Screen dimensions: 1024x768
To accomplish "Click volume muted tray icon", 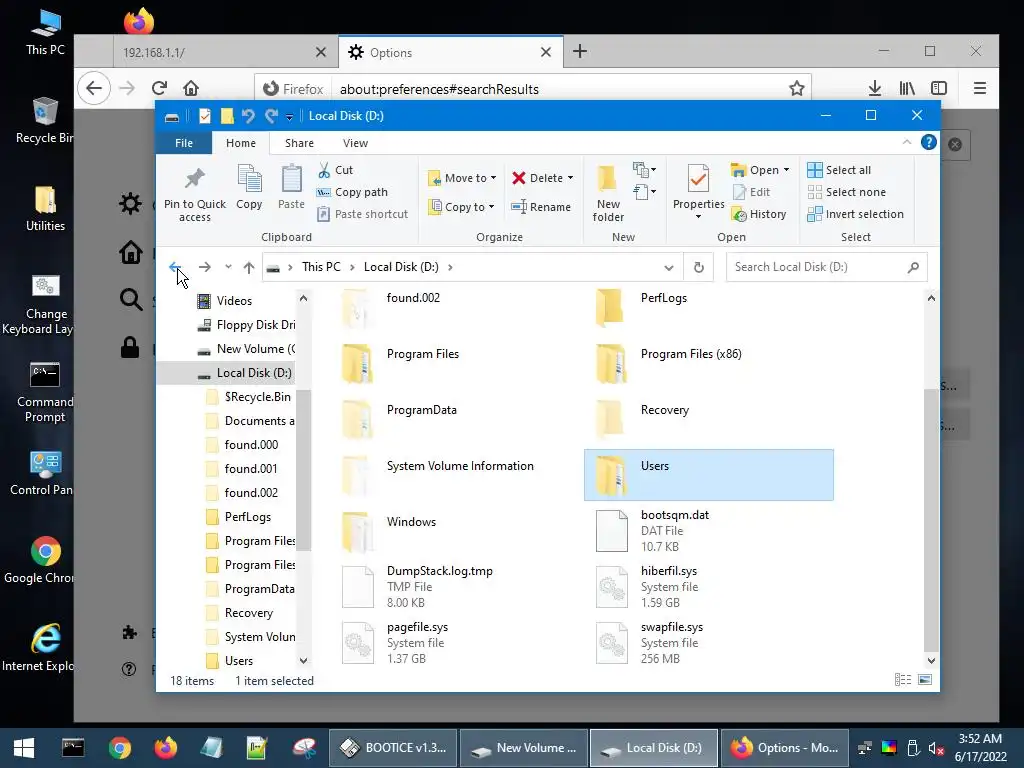I will 936,748.
